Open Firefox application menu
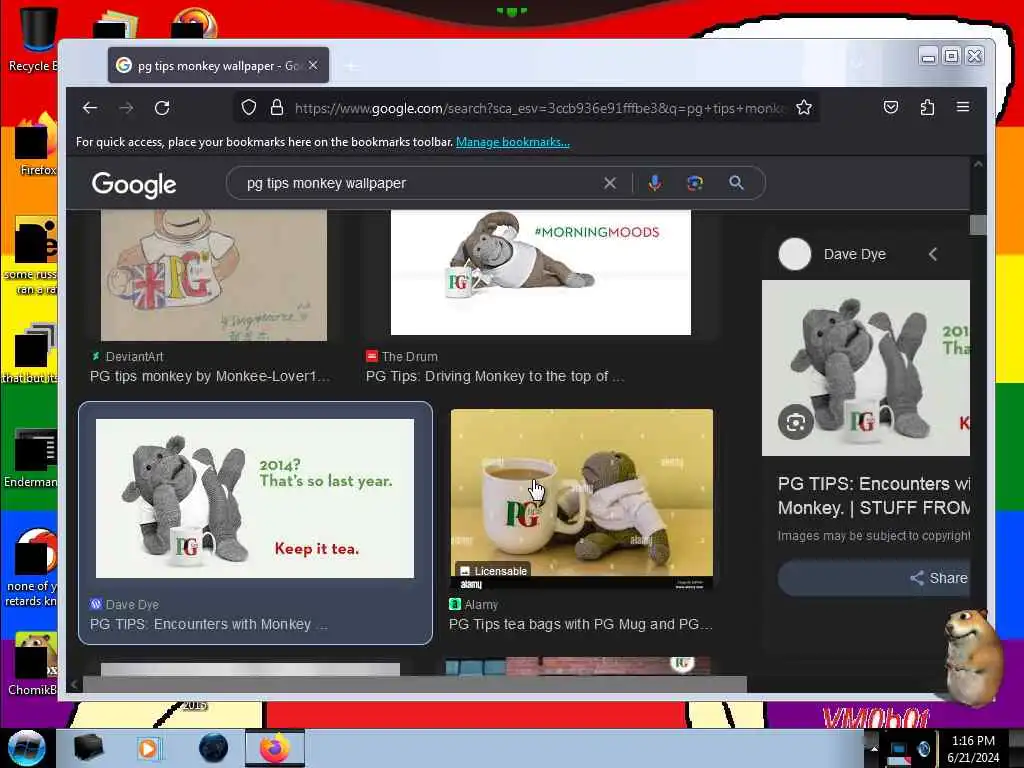 pyautogui.click(x=963, y=107)
